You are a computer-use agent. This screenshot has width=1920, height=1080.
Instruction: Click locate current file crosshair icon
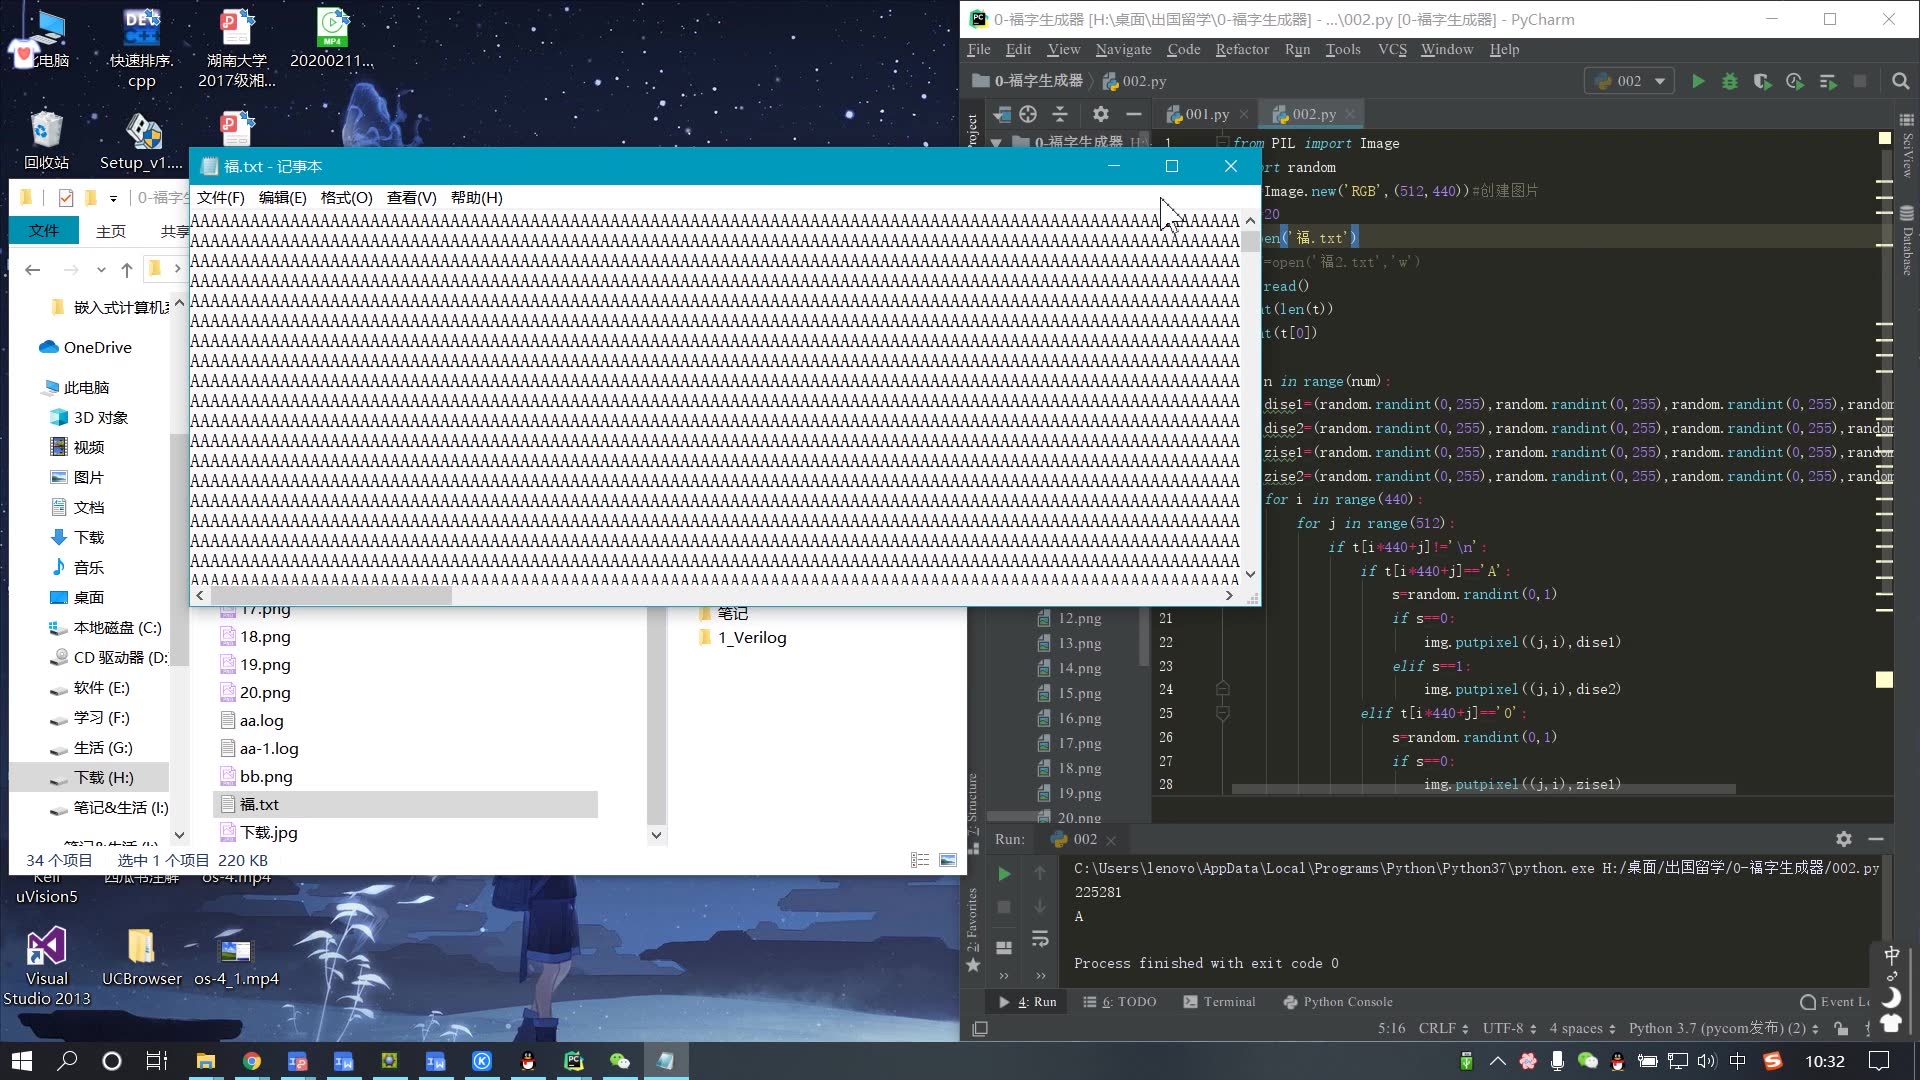point(1028,114)
